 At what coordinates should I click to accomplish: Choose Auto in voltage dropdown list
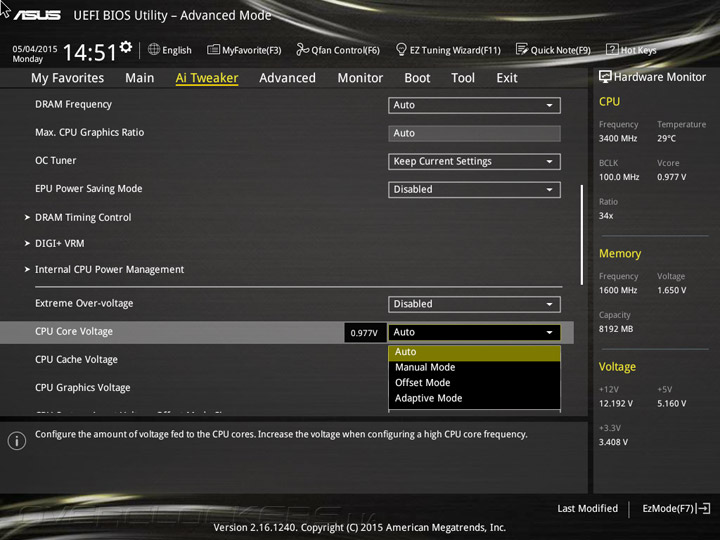tap(474, 352)
